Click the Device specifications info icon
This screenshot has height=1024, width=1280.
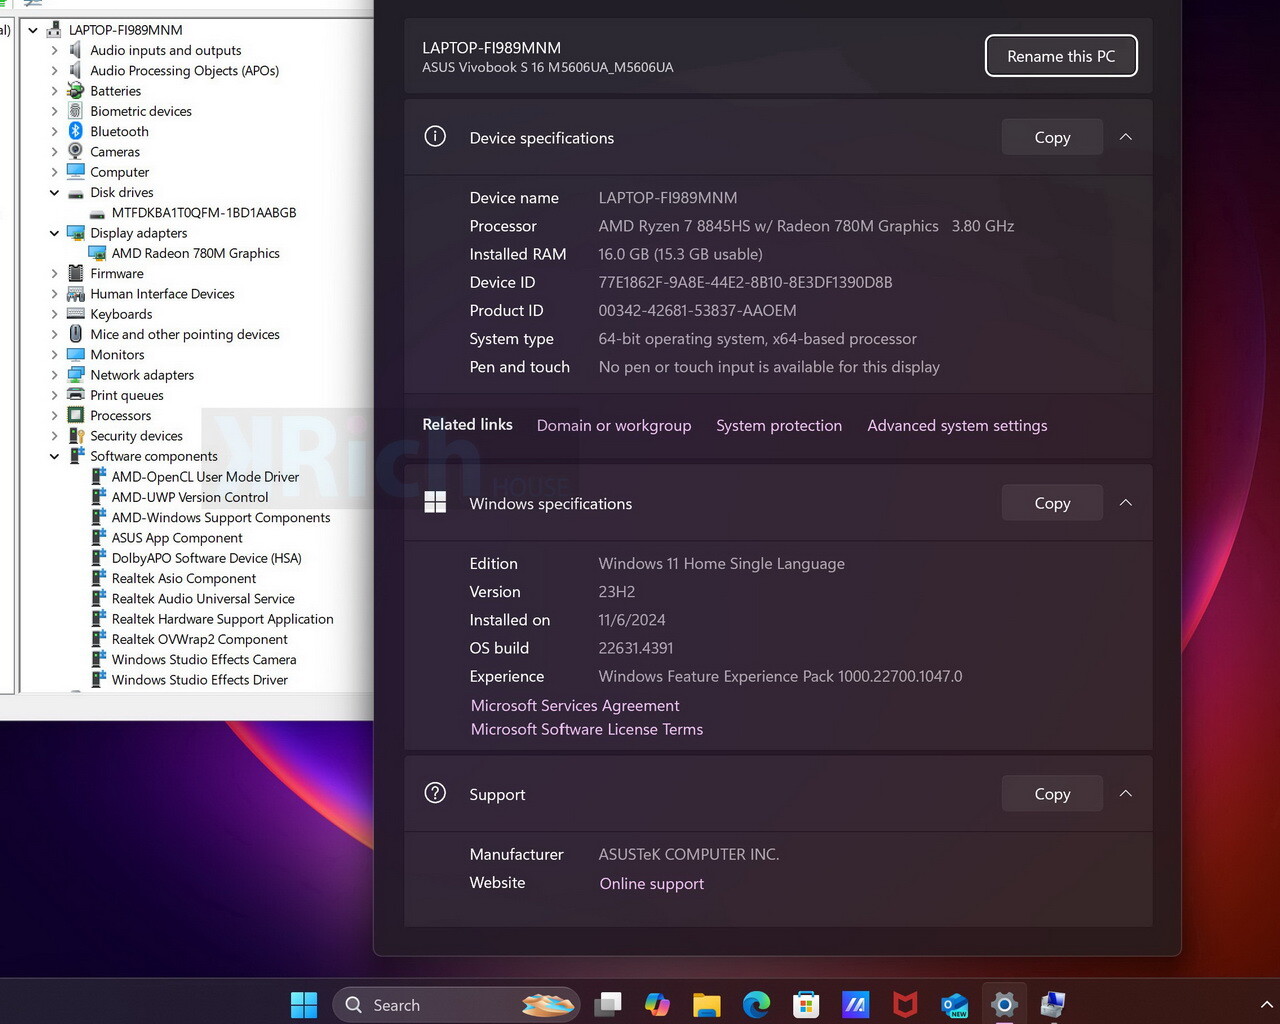pyautogui.click(x=435, y=137)
